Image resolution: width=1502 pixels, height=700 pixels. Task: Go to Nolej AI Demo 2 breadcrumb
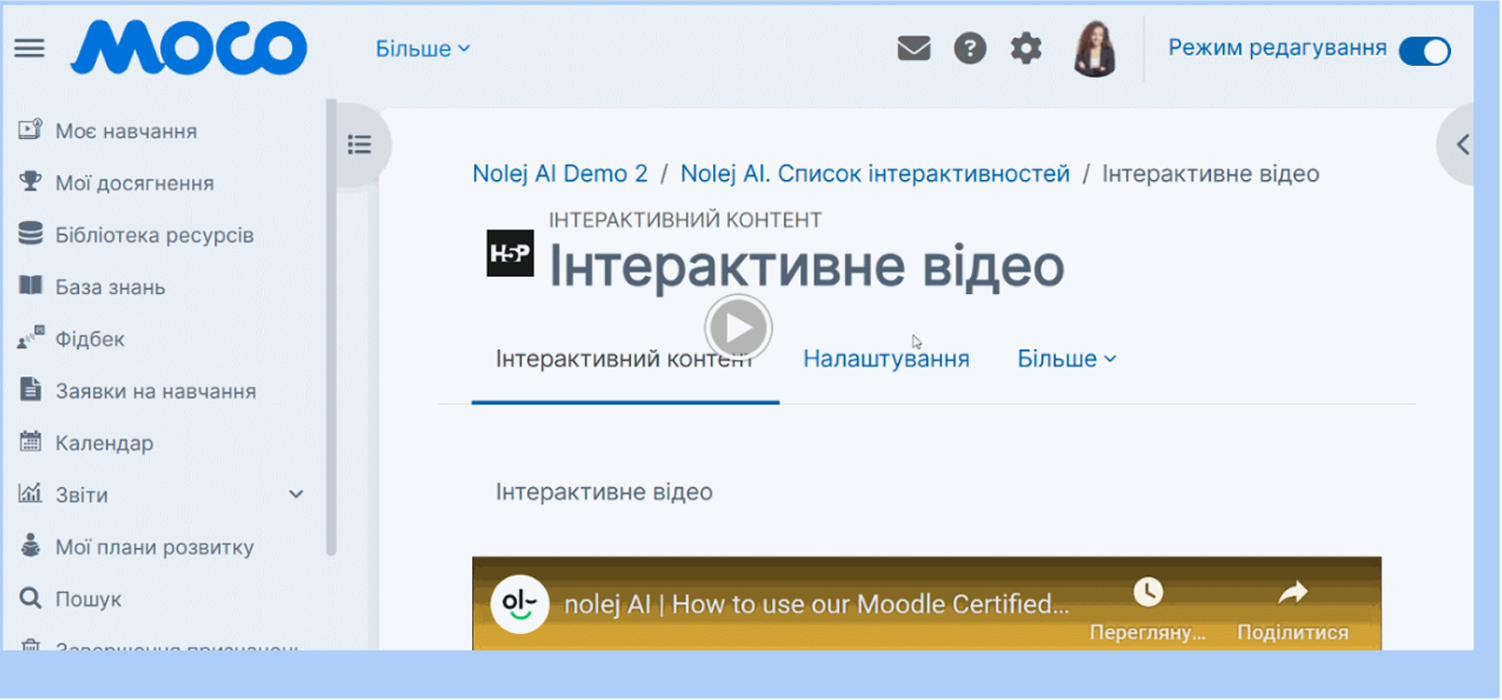pyautogui.click(x=560, y=174)
